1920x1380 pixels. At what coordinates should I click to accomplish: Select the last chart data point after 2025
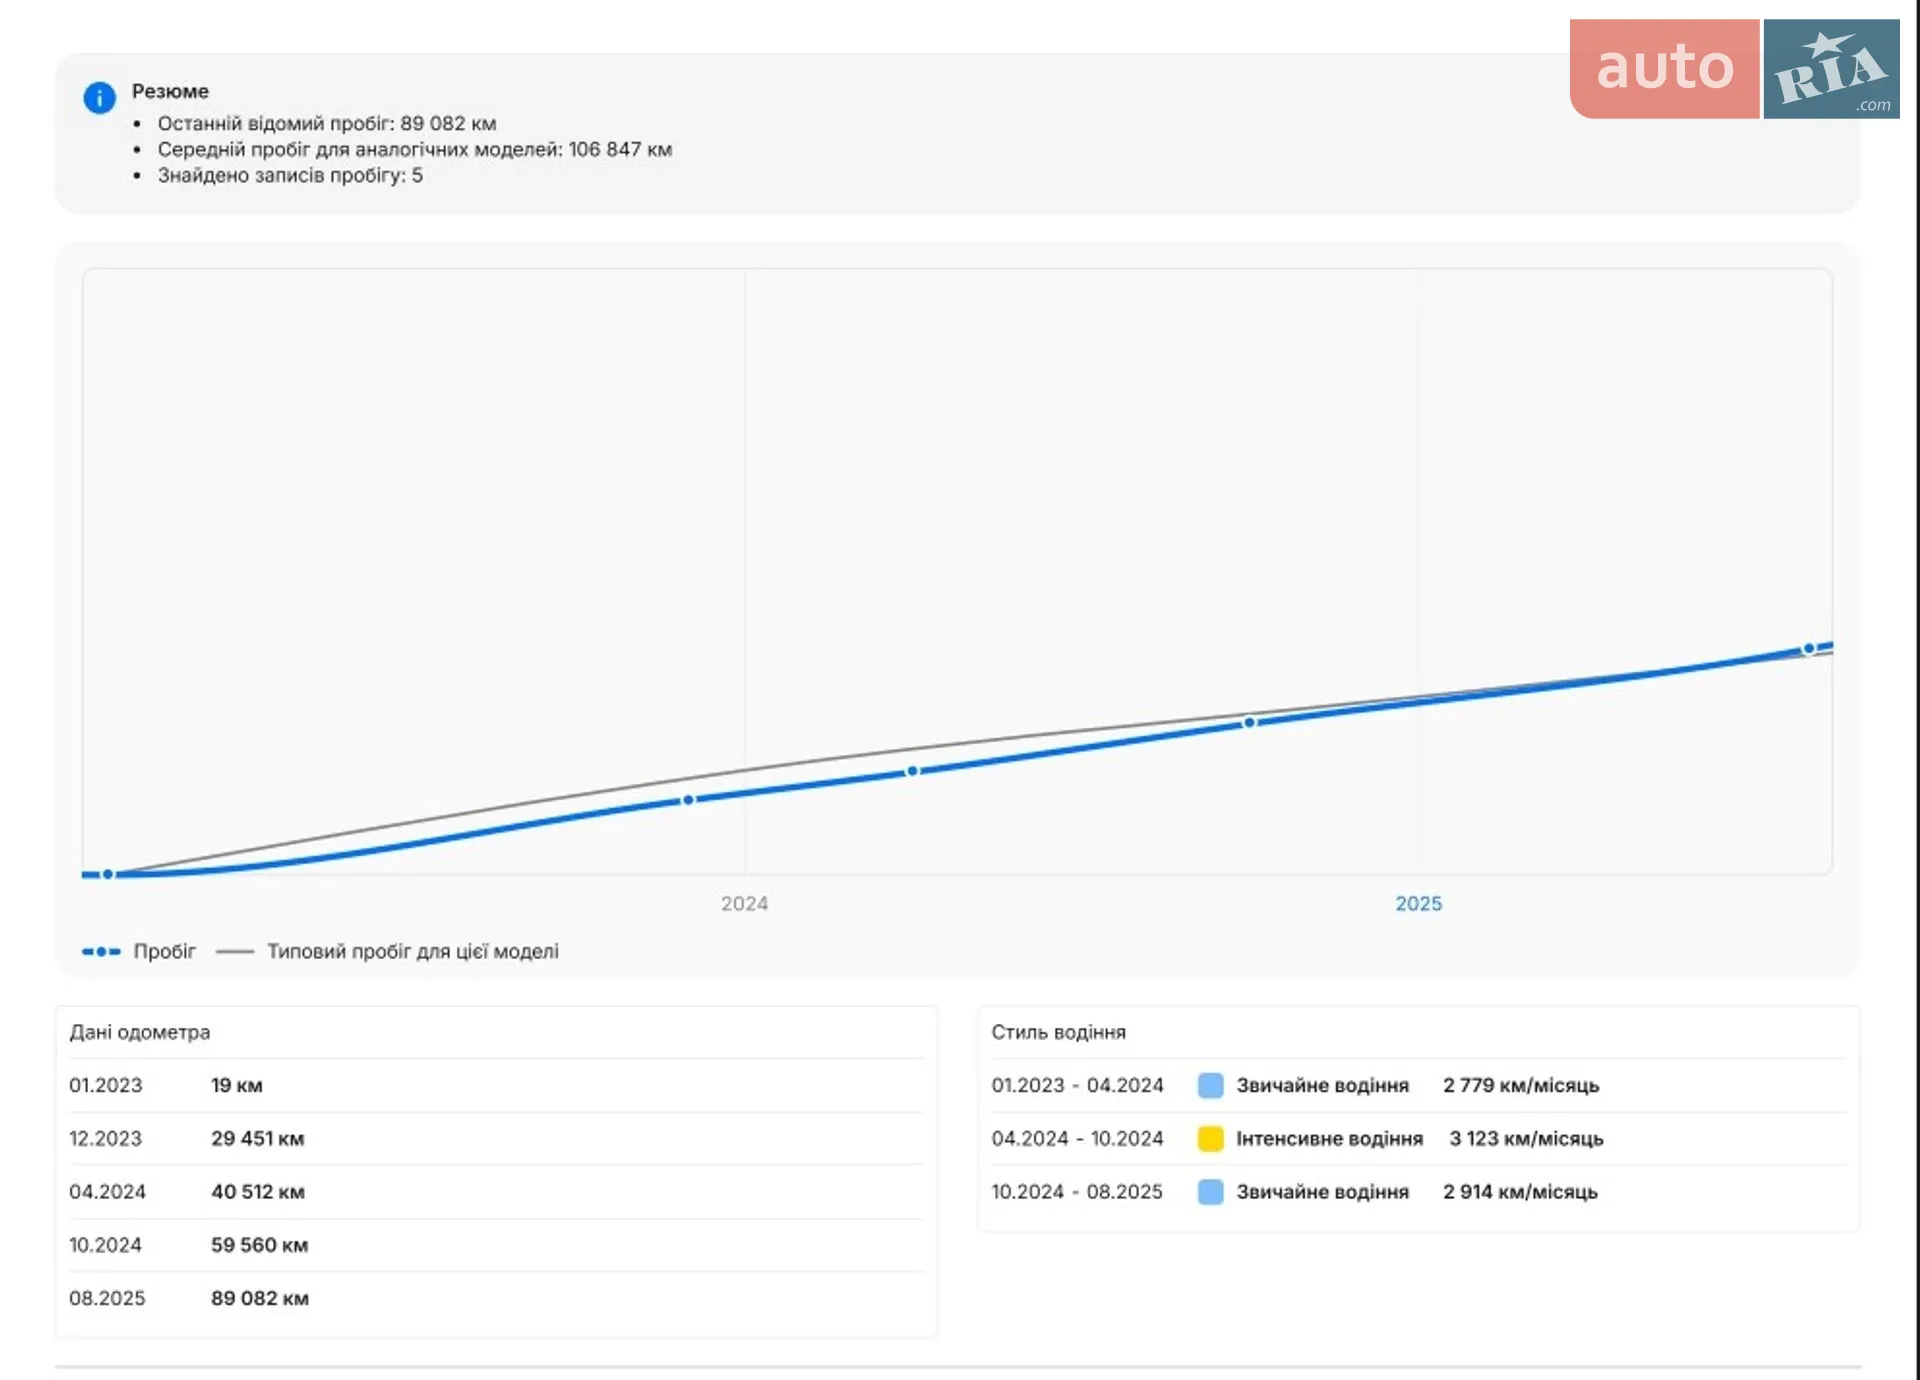[x=1808, y=649]
